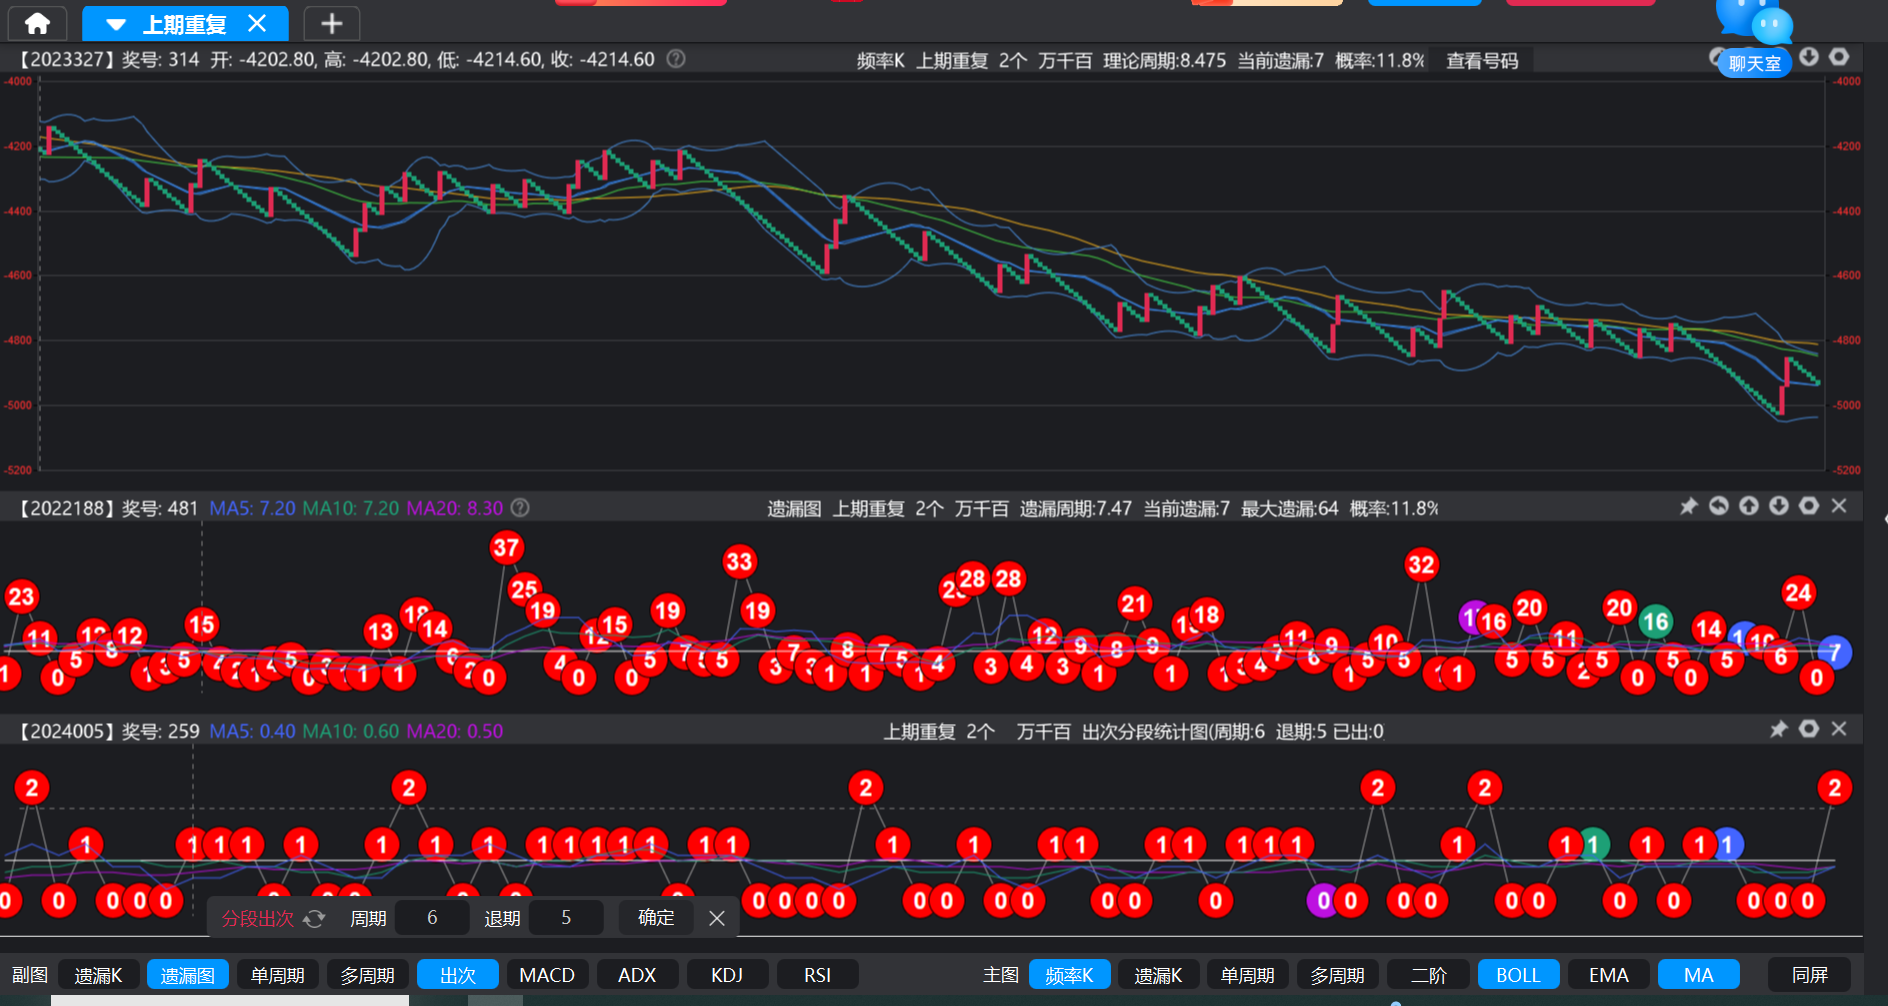
Task: Switch main chart to 遗漏K
Action: pyautogui.click(x=1158, y=975)
